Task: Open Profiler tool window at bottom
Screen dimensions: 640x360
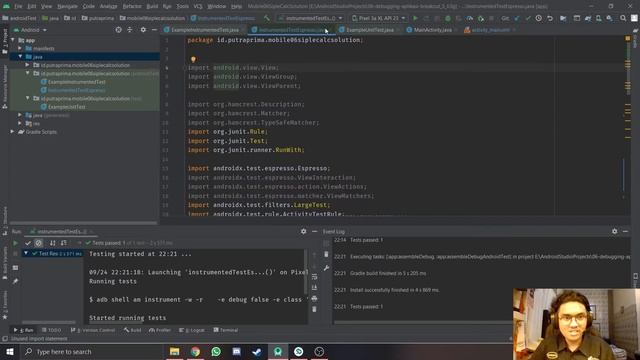Action: 160,330
